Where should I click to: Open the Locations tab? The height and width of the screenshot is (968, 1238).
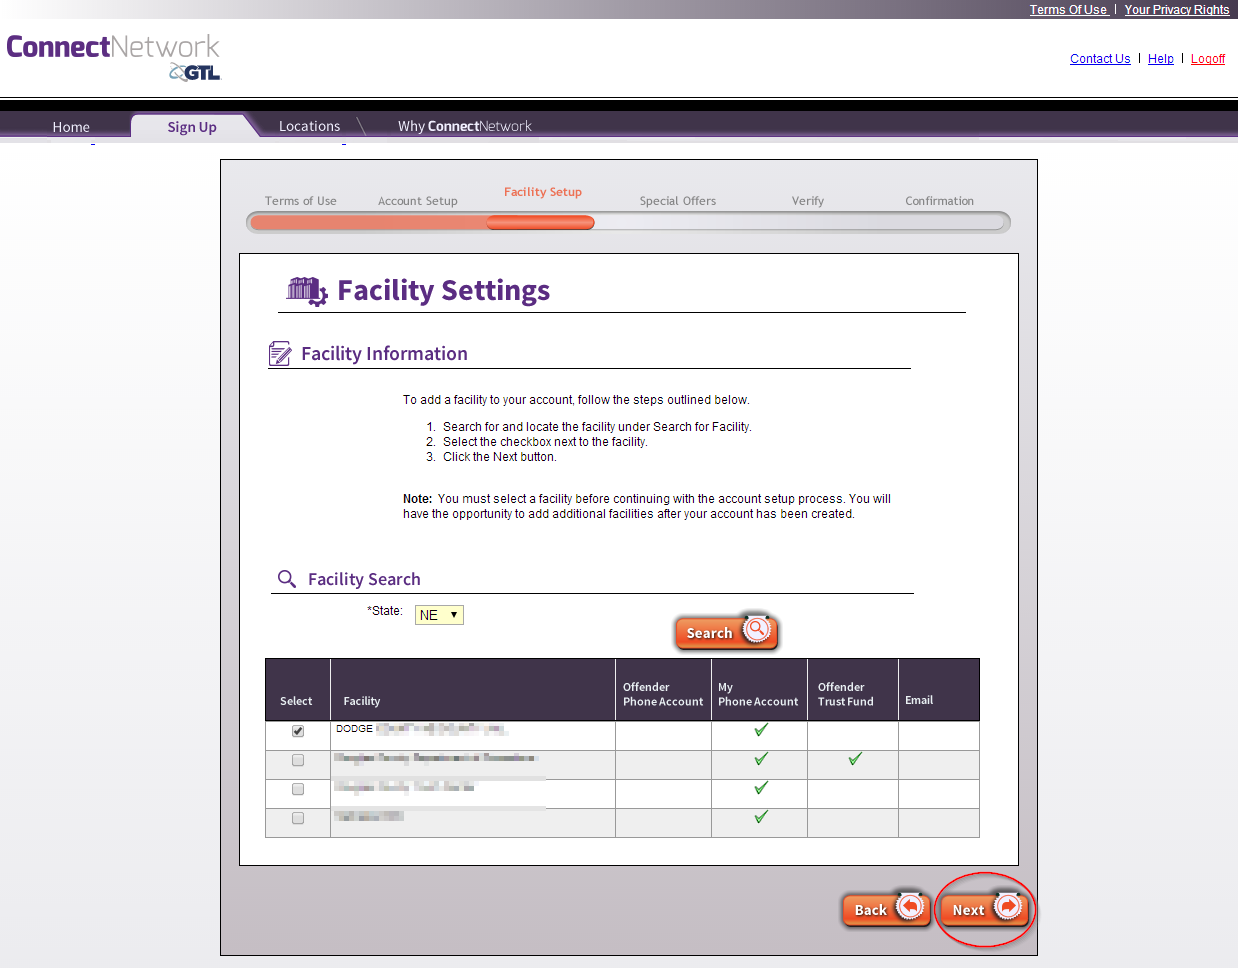[x=309, y=126]
